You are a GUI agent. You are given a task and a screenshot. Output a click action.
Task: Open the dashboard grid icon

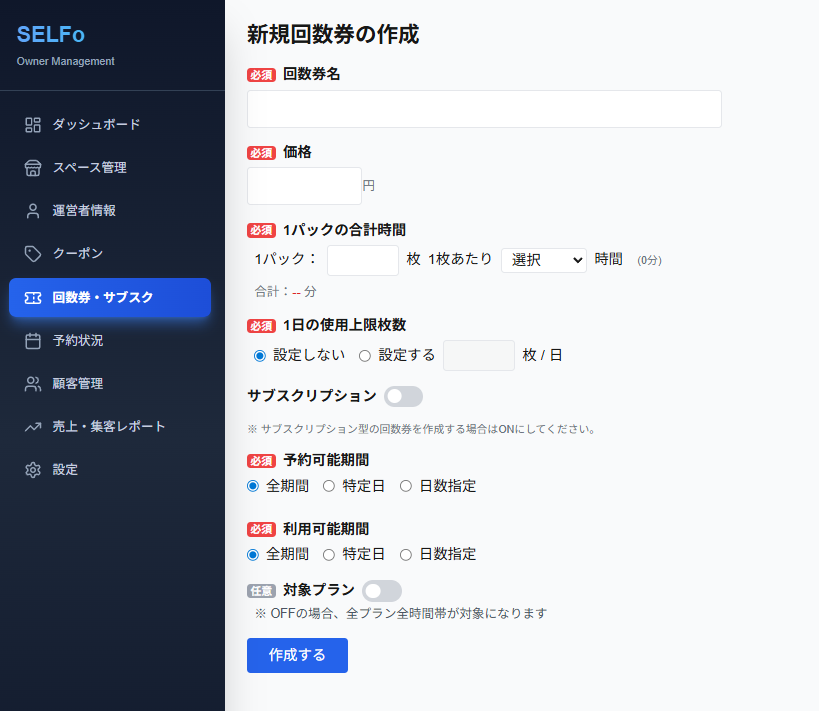pos(33,125)
